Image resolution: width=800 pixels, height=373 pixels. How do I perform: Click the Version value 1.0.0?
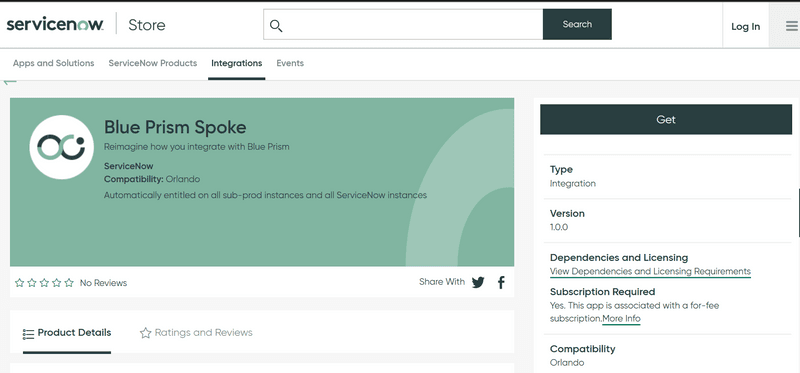coord(559,228)
